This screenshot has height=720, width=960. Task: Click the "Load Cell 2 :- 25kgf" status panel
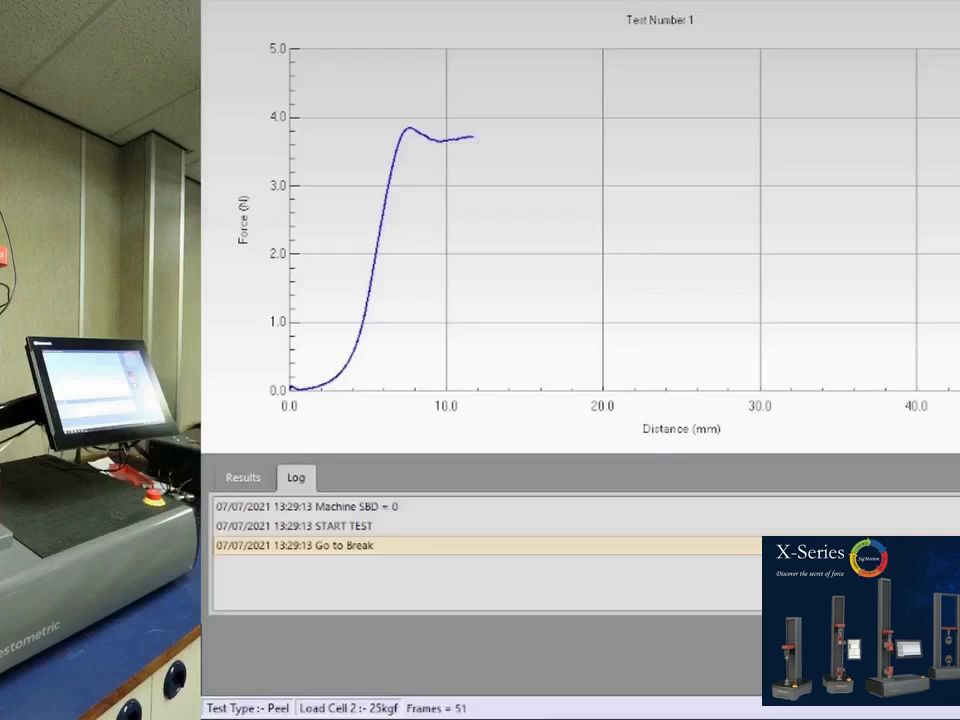tap(348, 708)
